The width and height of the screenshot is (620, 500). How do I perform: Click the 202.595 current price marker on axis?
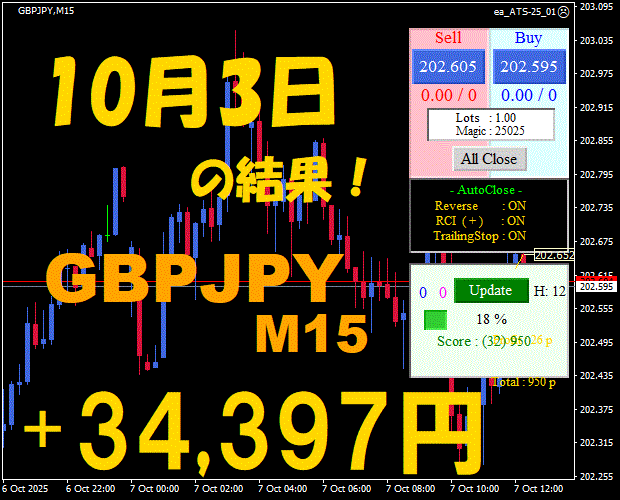[x=596, y=287]
